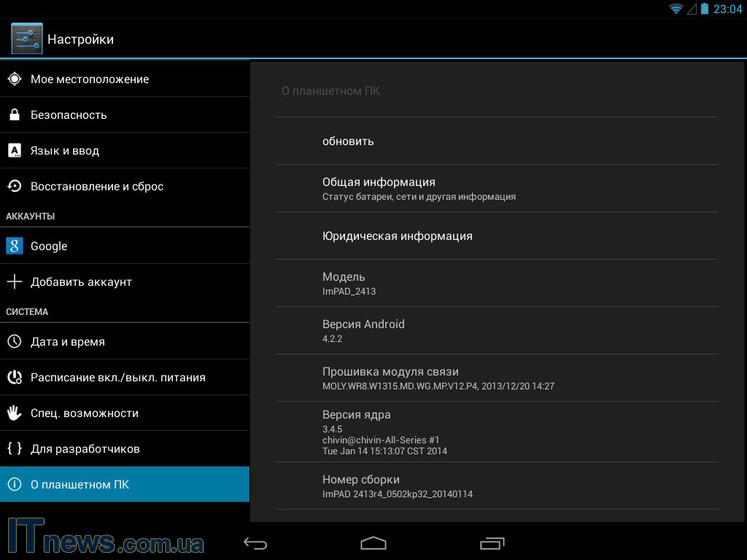747x560 pixels.
Task: Tap the Язык и ввод keyboard icon
Action: [14, 151]
